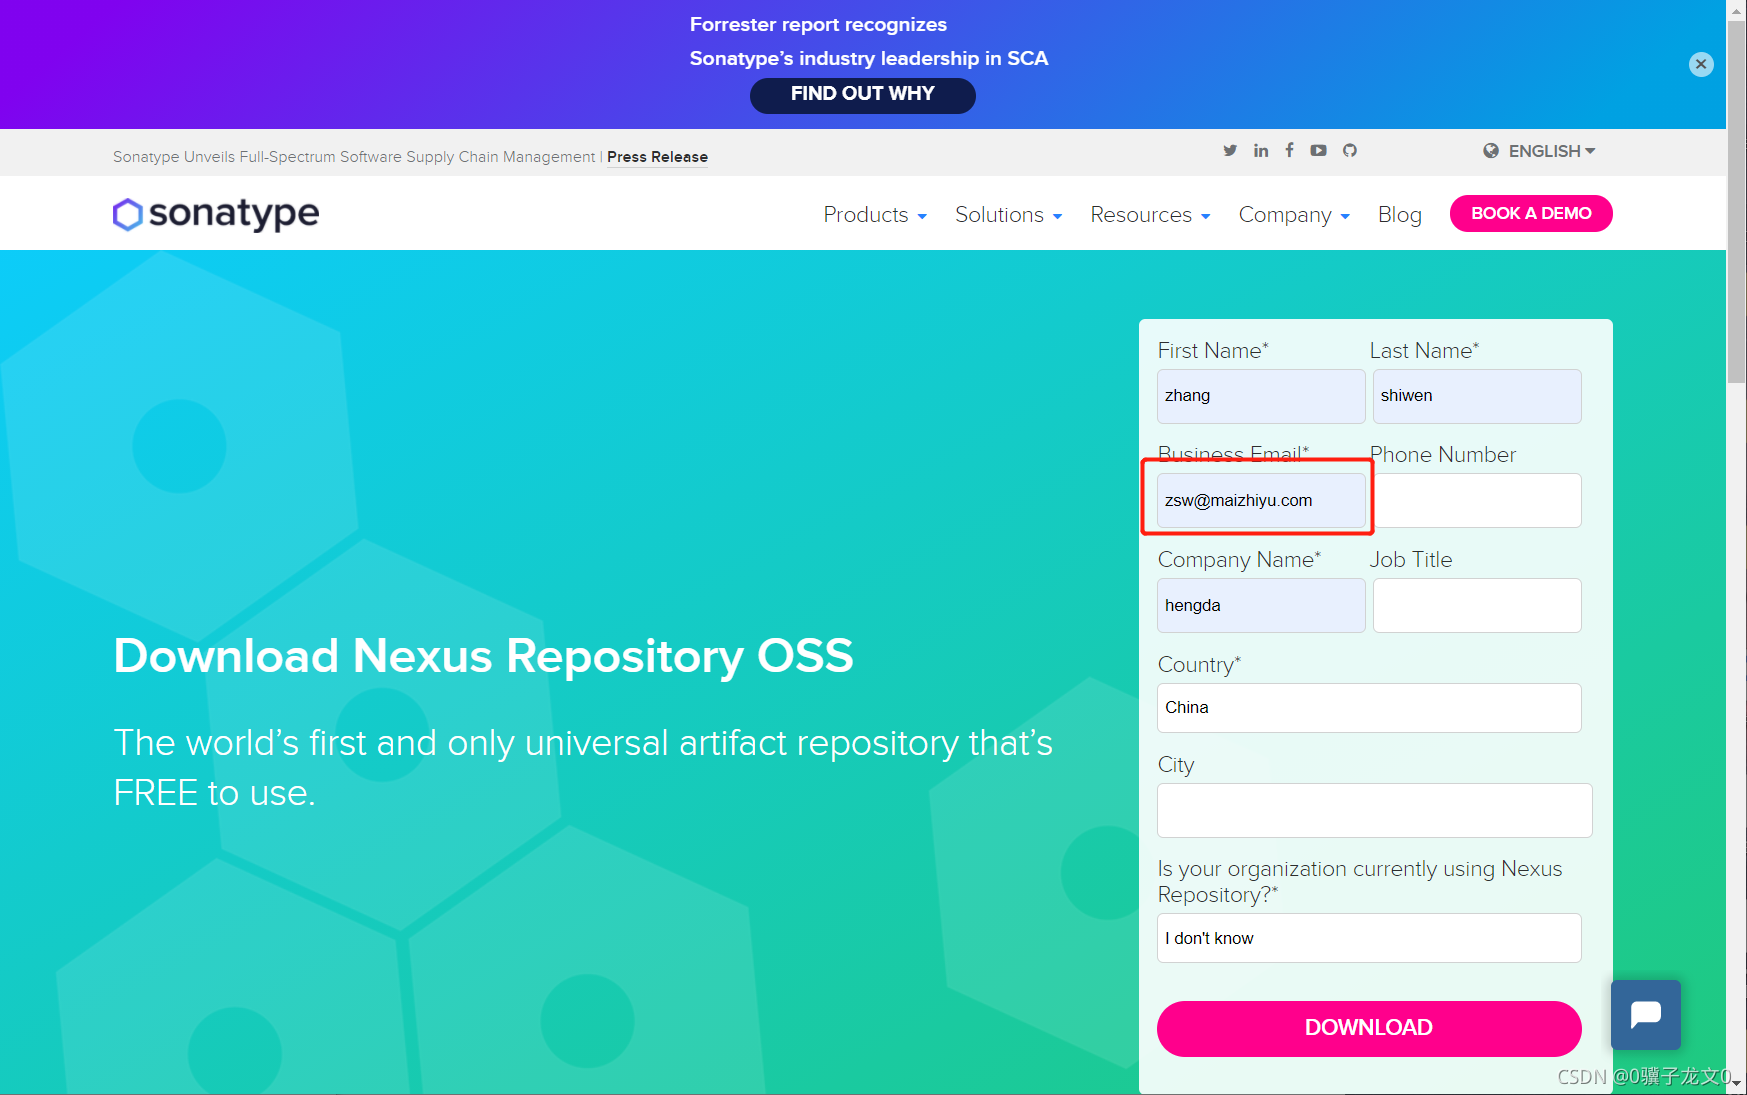Open Sonatype GitHub page icon

1350,150
